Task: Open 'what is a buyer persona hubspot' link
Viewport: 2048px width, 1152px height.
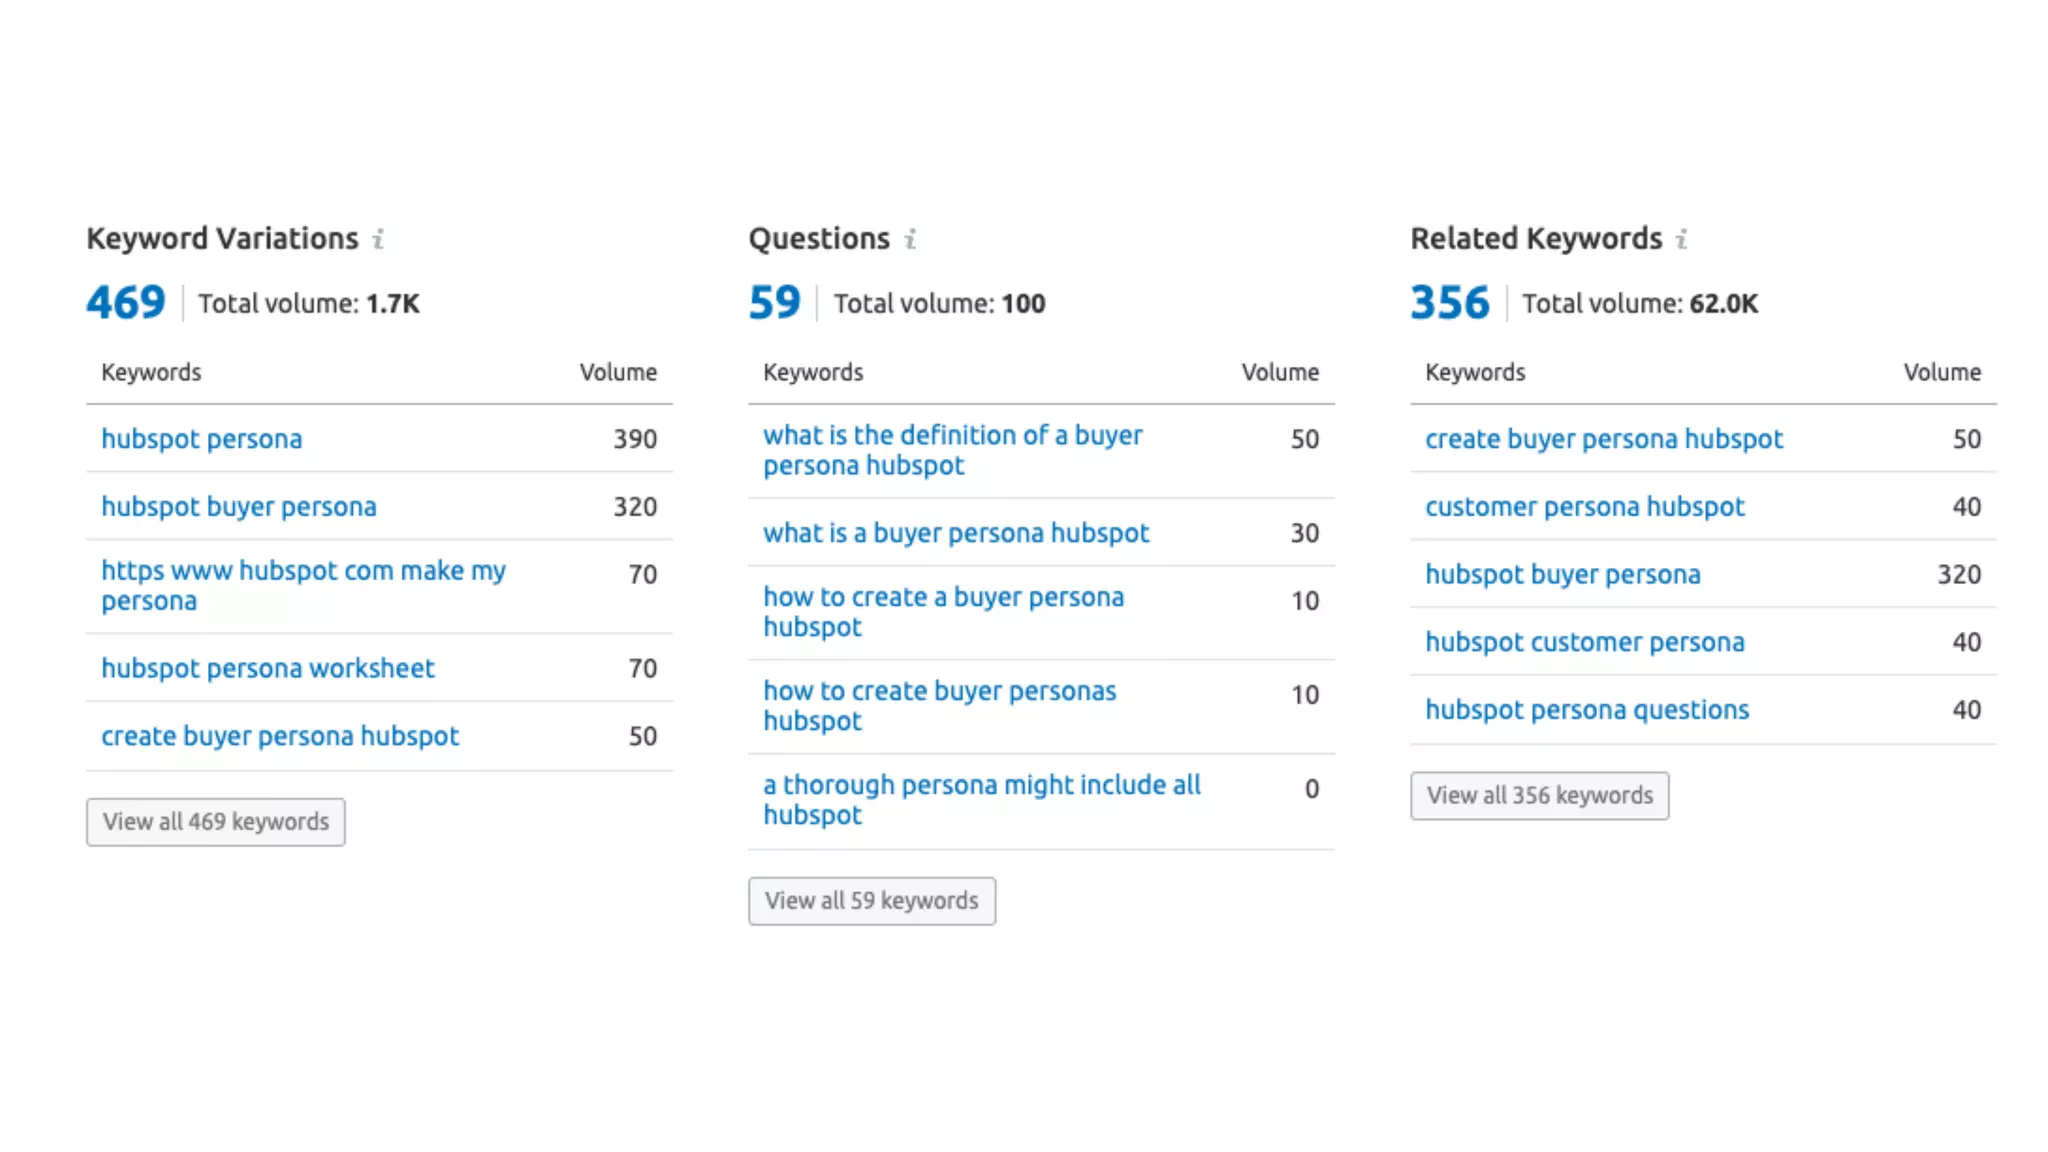Action: 956,533
